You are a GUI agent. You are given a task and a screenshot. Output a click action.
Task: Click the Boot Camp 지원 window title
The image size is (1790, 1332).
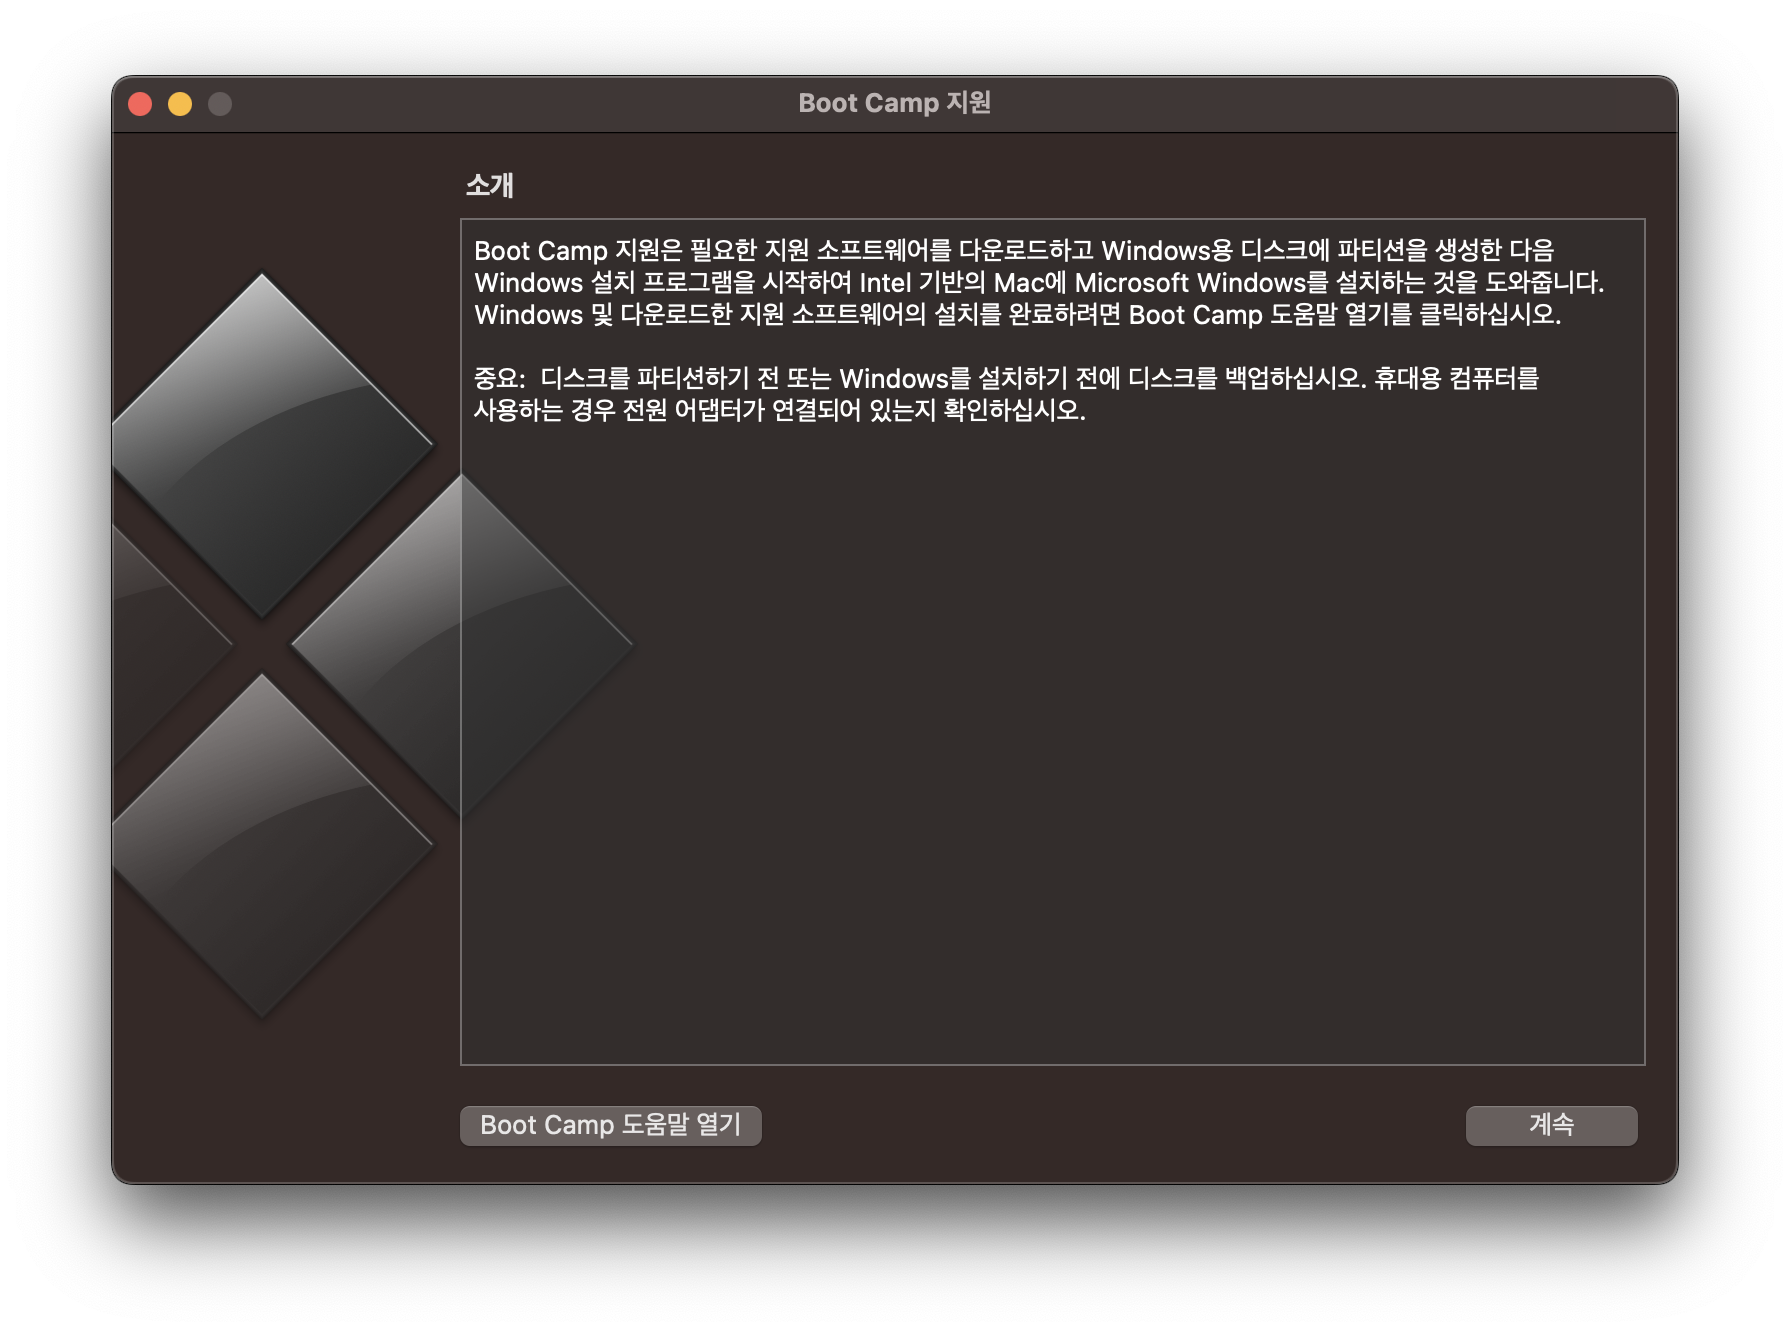(894, 103)
